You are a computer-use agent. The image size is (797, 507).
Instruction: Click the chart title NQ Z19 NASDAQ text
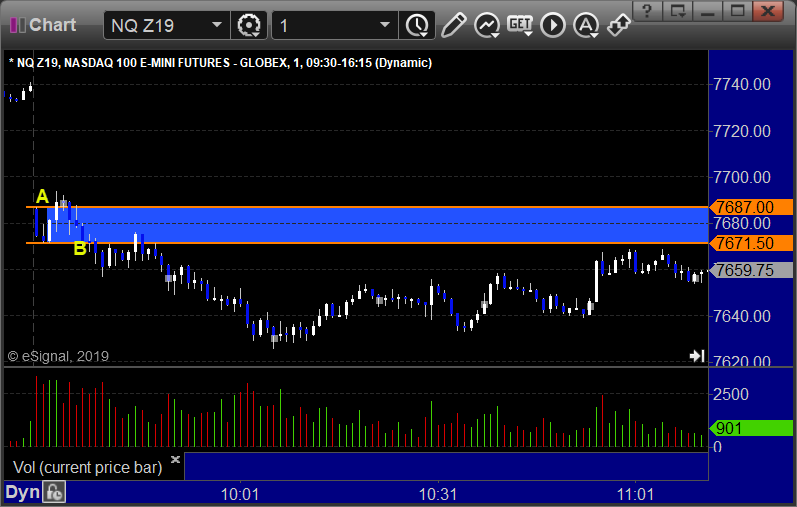pyautogui.click(x=220, y=63)
